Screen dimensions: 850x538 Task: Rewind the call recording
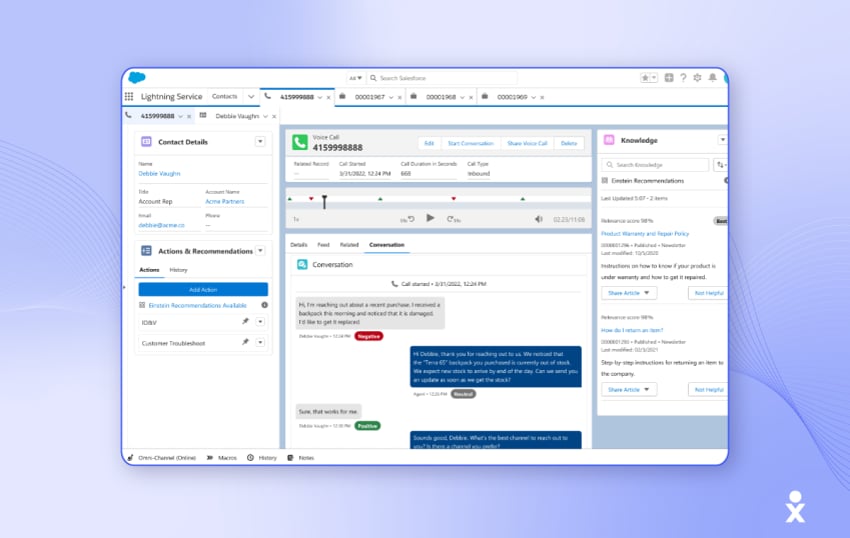point(408,219)
